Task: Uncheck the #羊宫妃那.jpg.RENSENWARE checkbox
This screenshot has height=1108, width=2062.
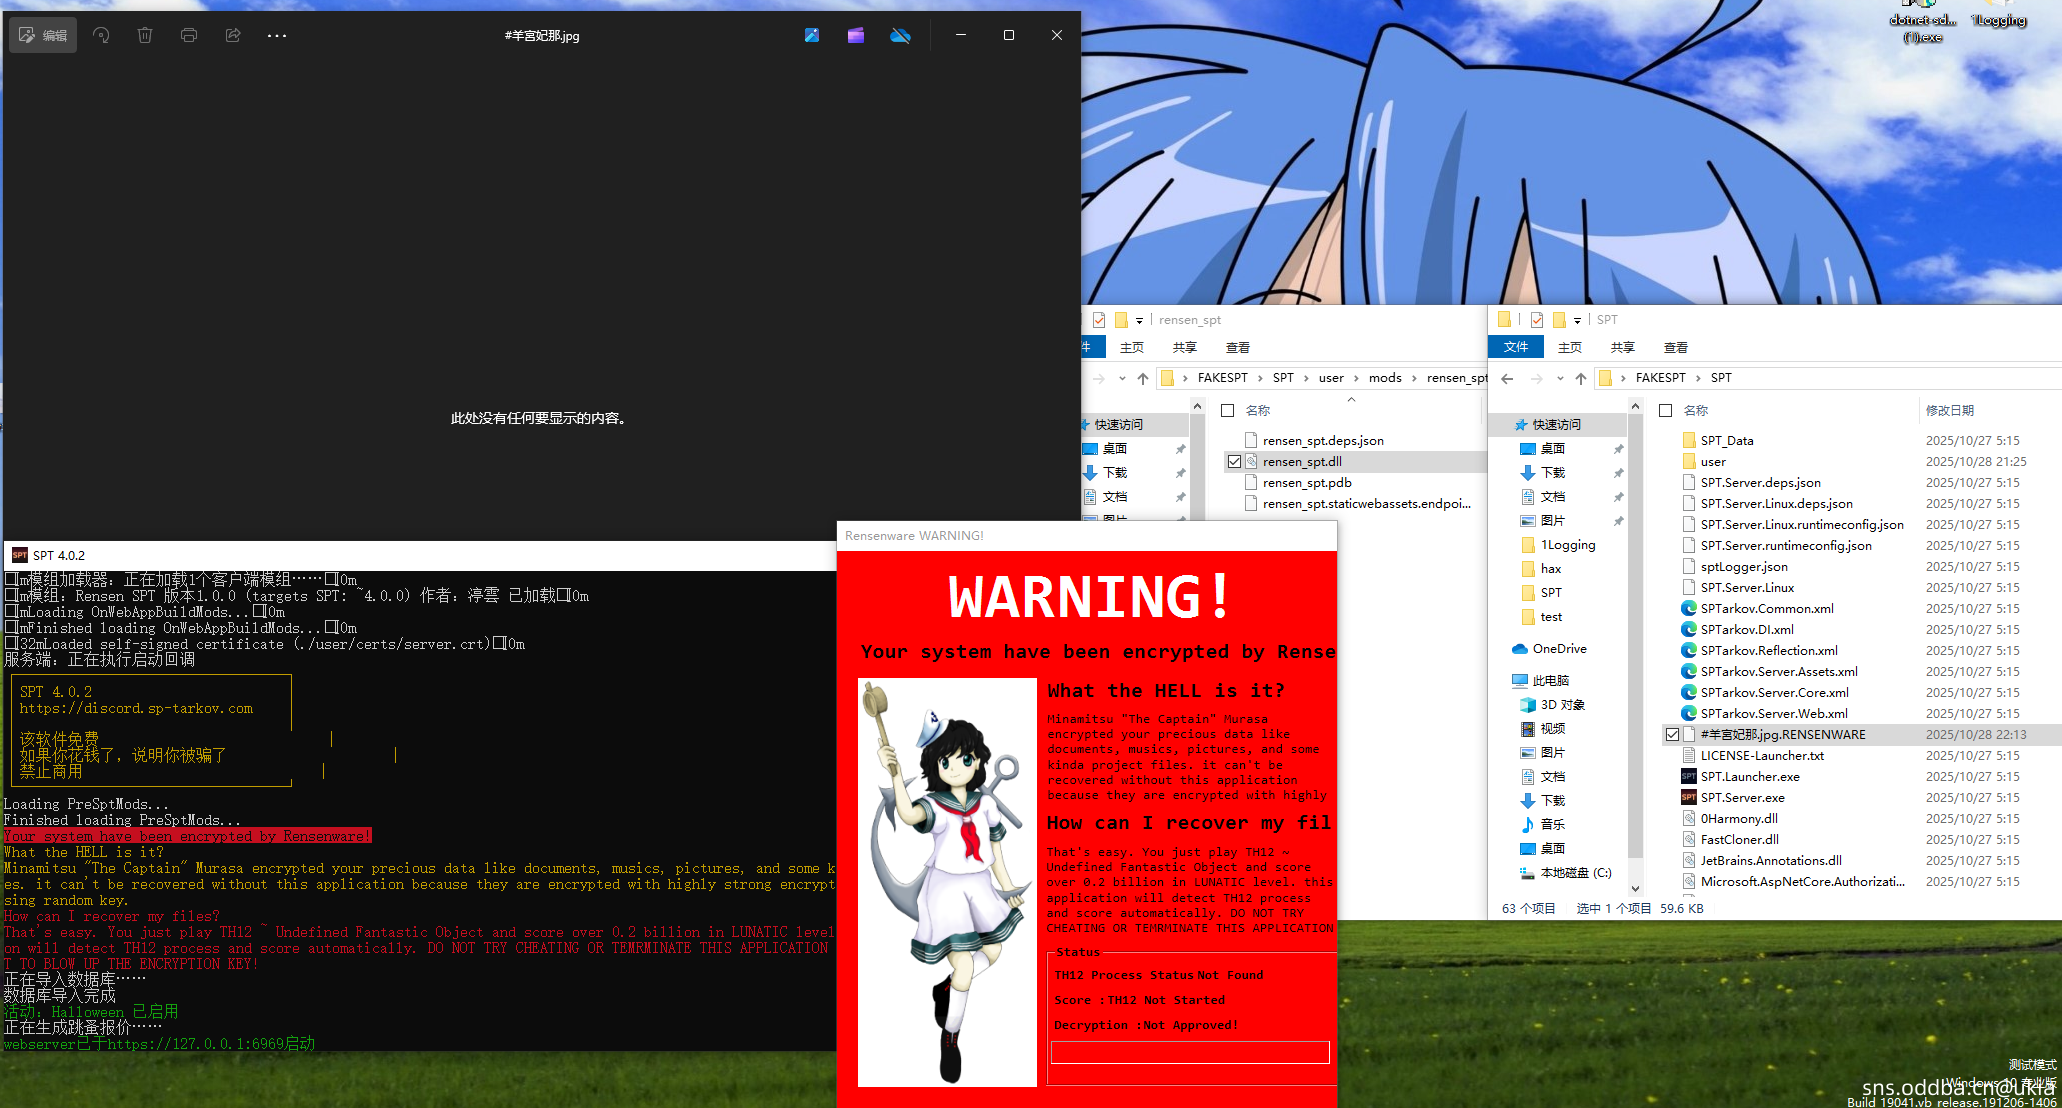Action: (1672, 735)
